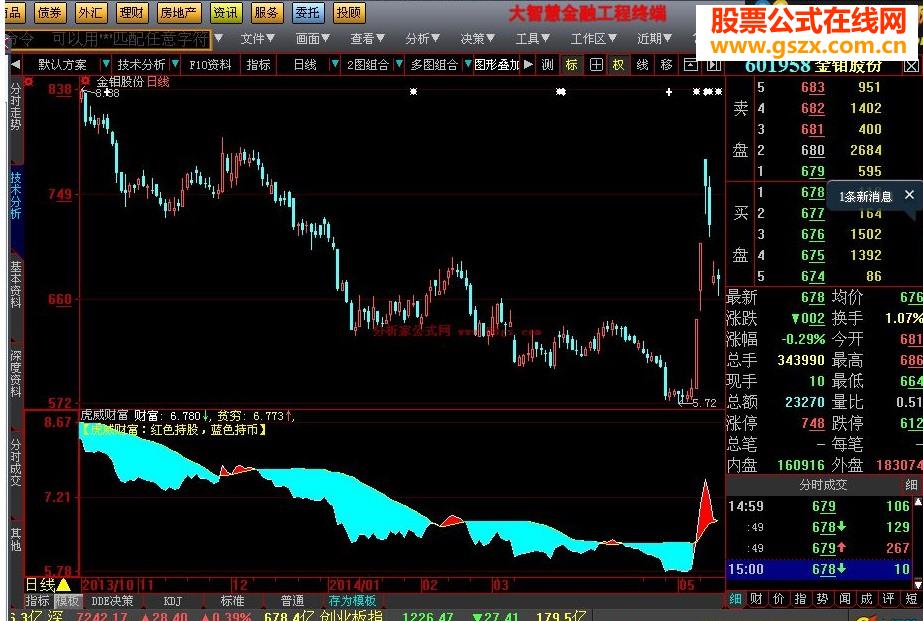Viewport: 923px width, 621px height.
Task: Switch to the 模板 bottom tab
Action: (x=67, y=601)
